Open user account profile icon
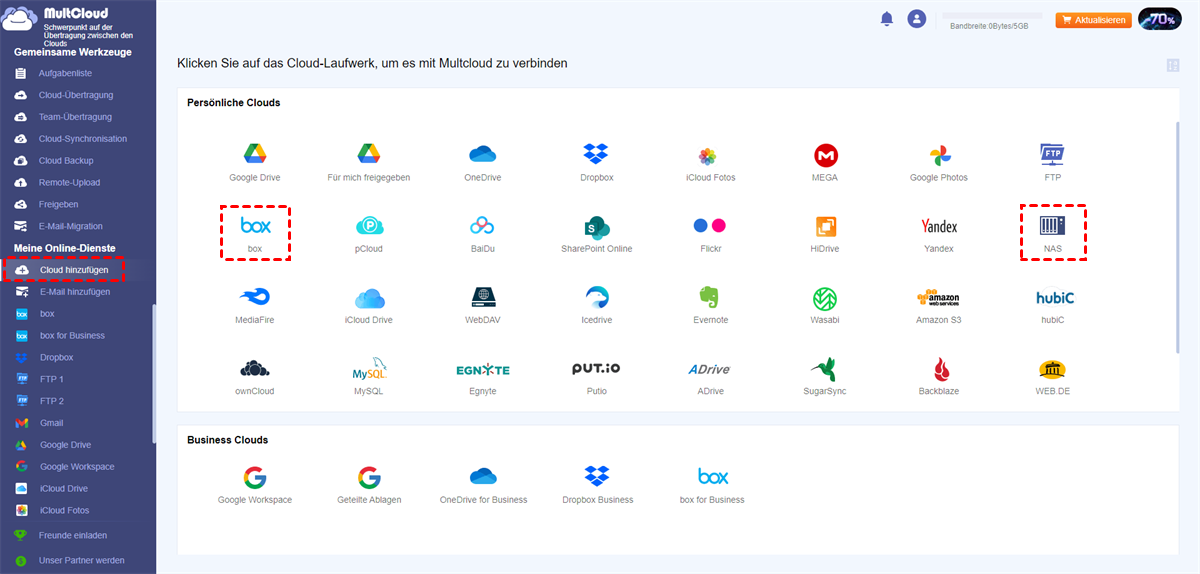 (x=916, y=19)
